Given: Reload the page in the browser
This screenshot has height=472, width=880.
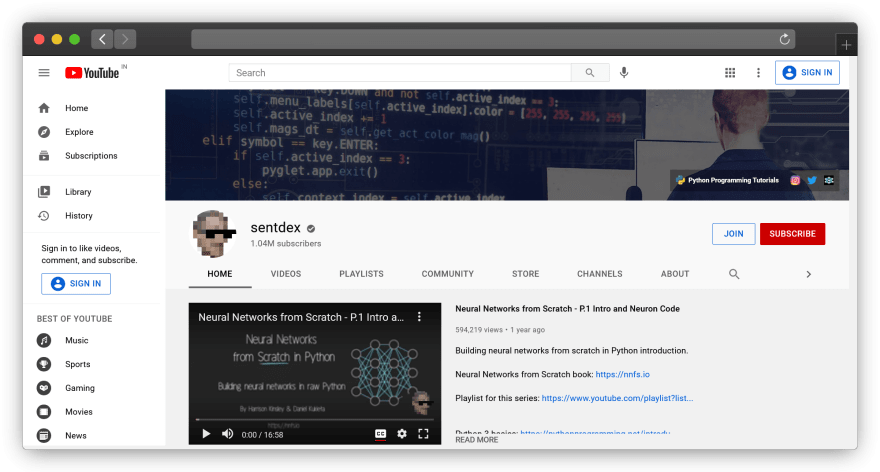Looking at the screenshot, I should coord(785,39).
